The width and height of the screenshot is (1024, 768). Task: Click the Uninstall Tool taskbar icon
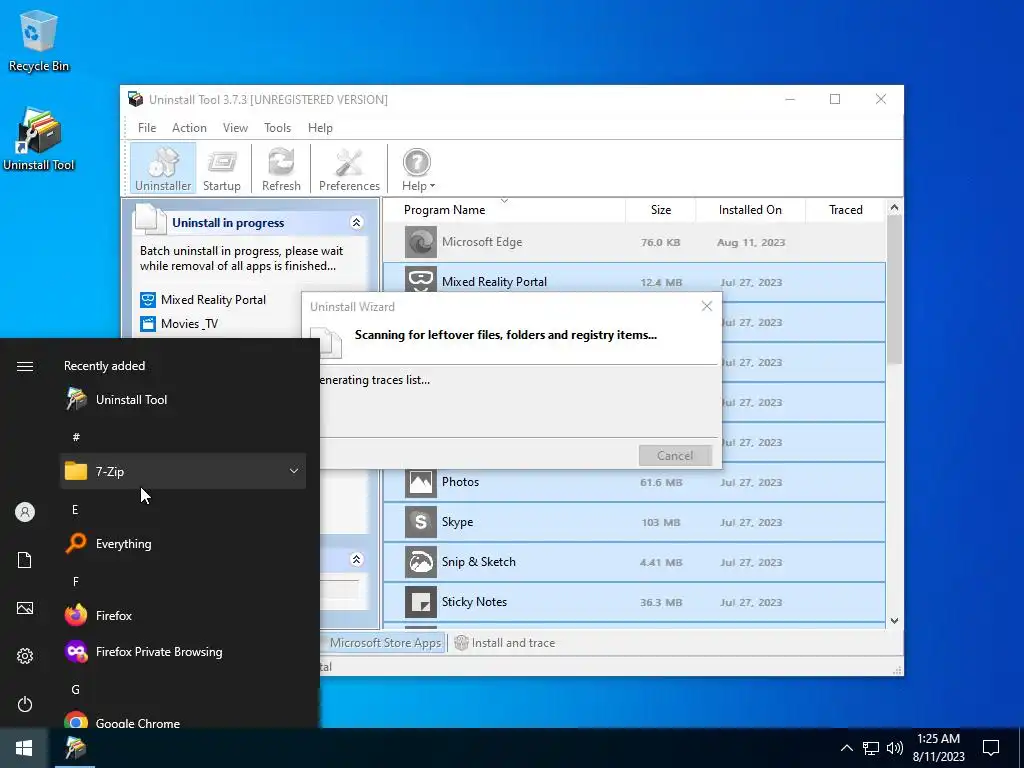[x=76, y=748]
